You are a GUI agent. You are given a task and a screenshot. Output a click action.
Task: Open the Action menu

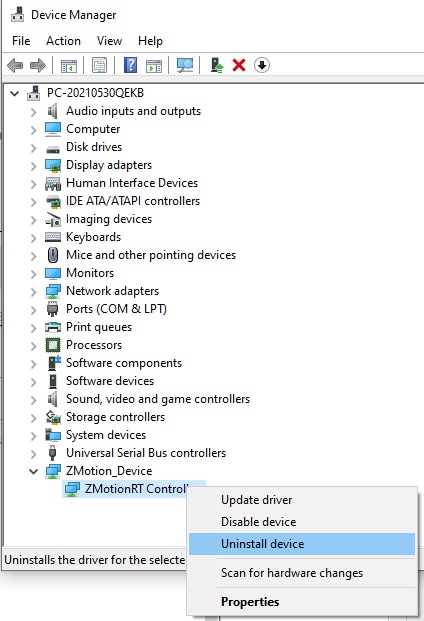tap(63, 41)
